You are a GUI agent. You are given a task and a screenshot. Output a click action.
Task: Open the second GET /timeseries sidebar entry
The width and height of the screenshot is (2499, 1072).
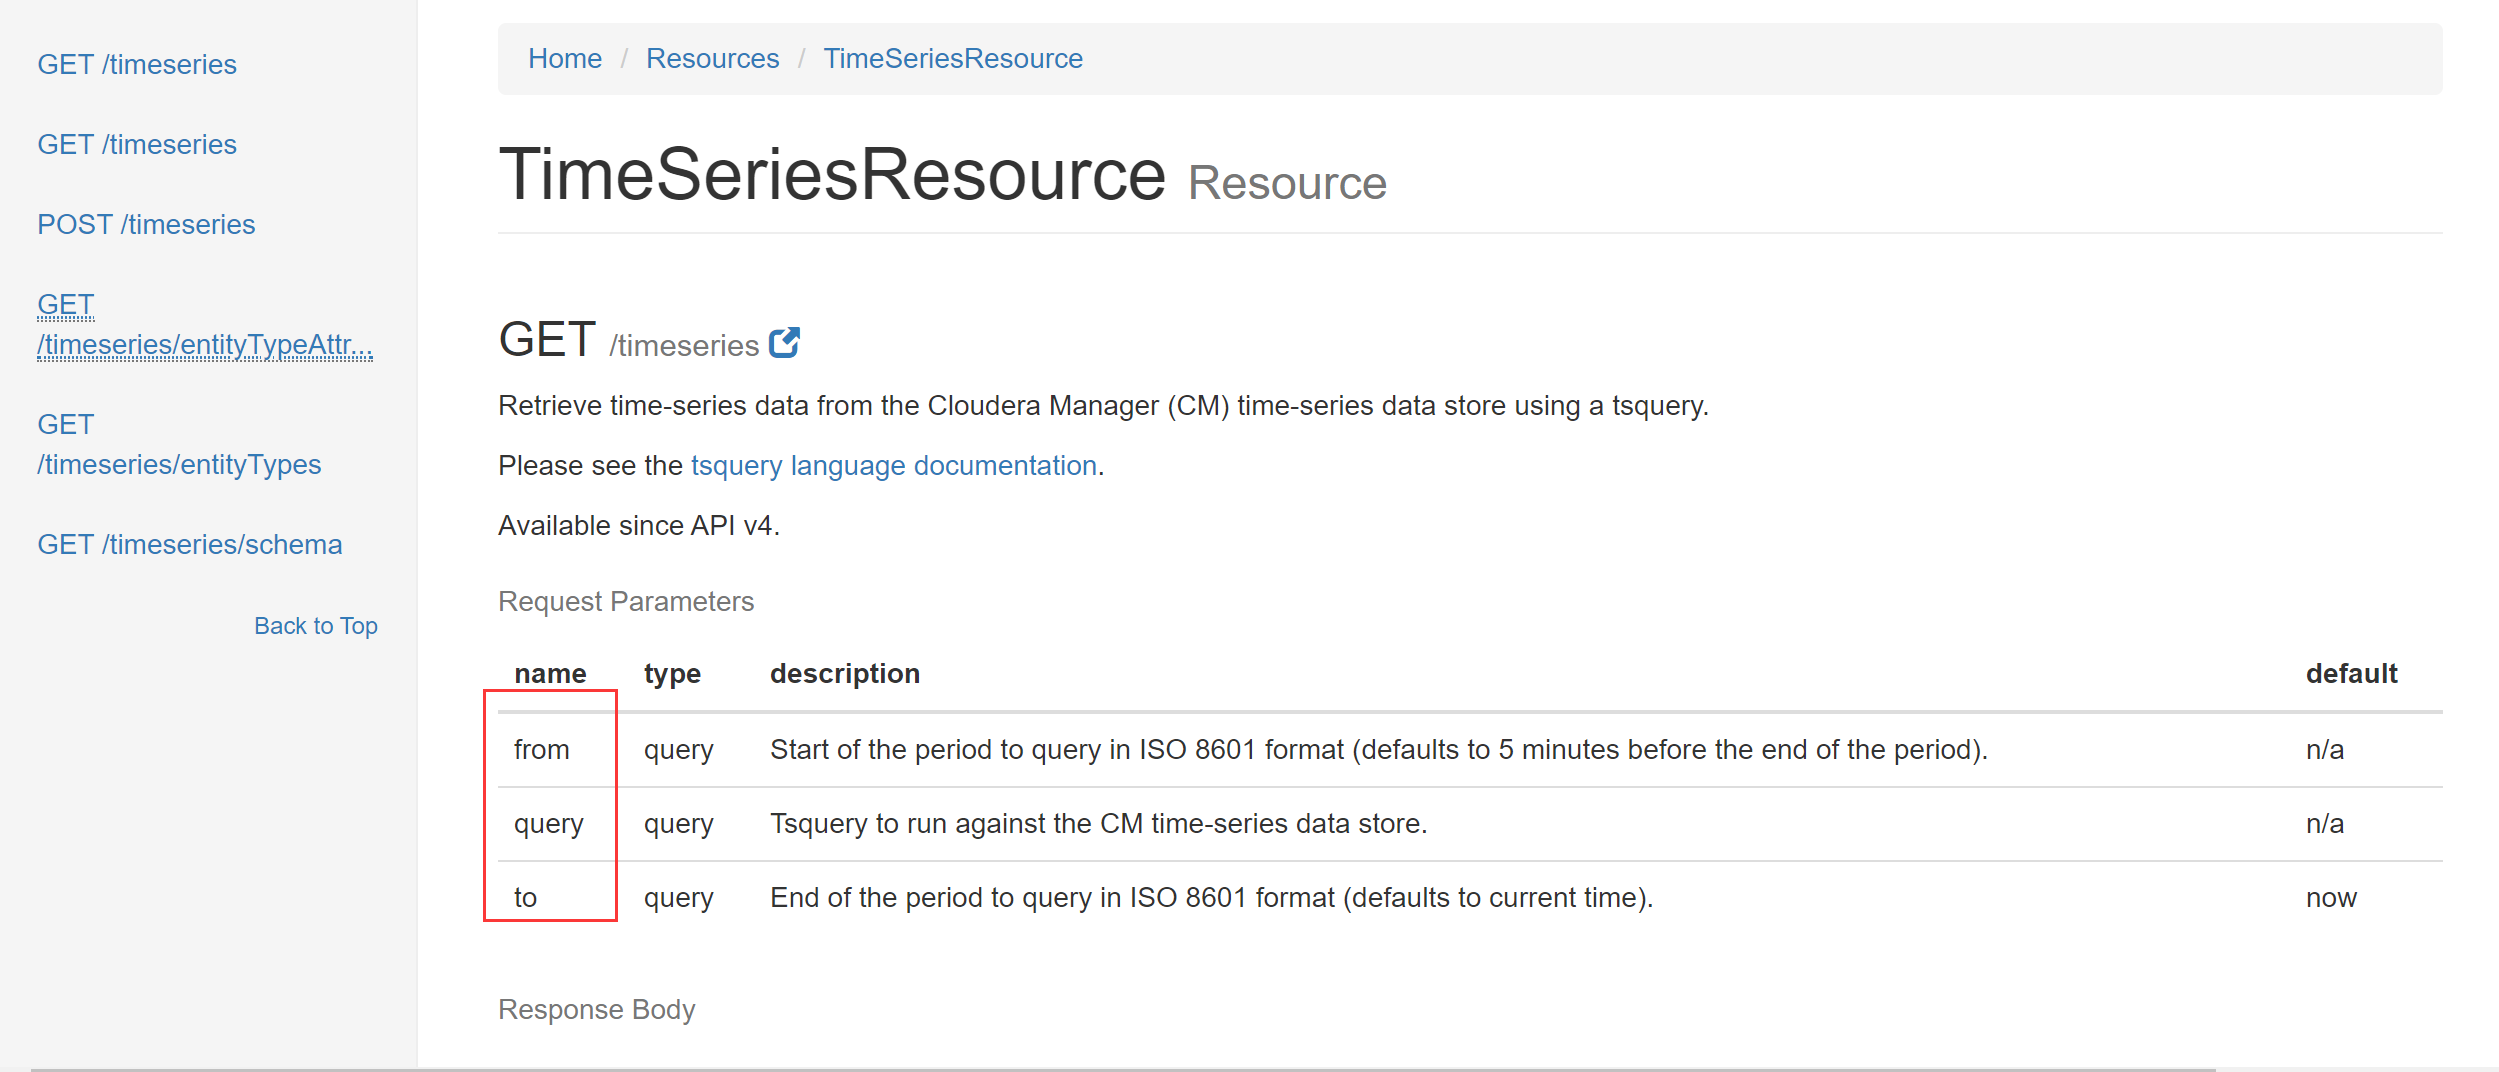137,144
